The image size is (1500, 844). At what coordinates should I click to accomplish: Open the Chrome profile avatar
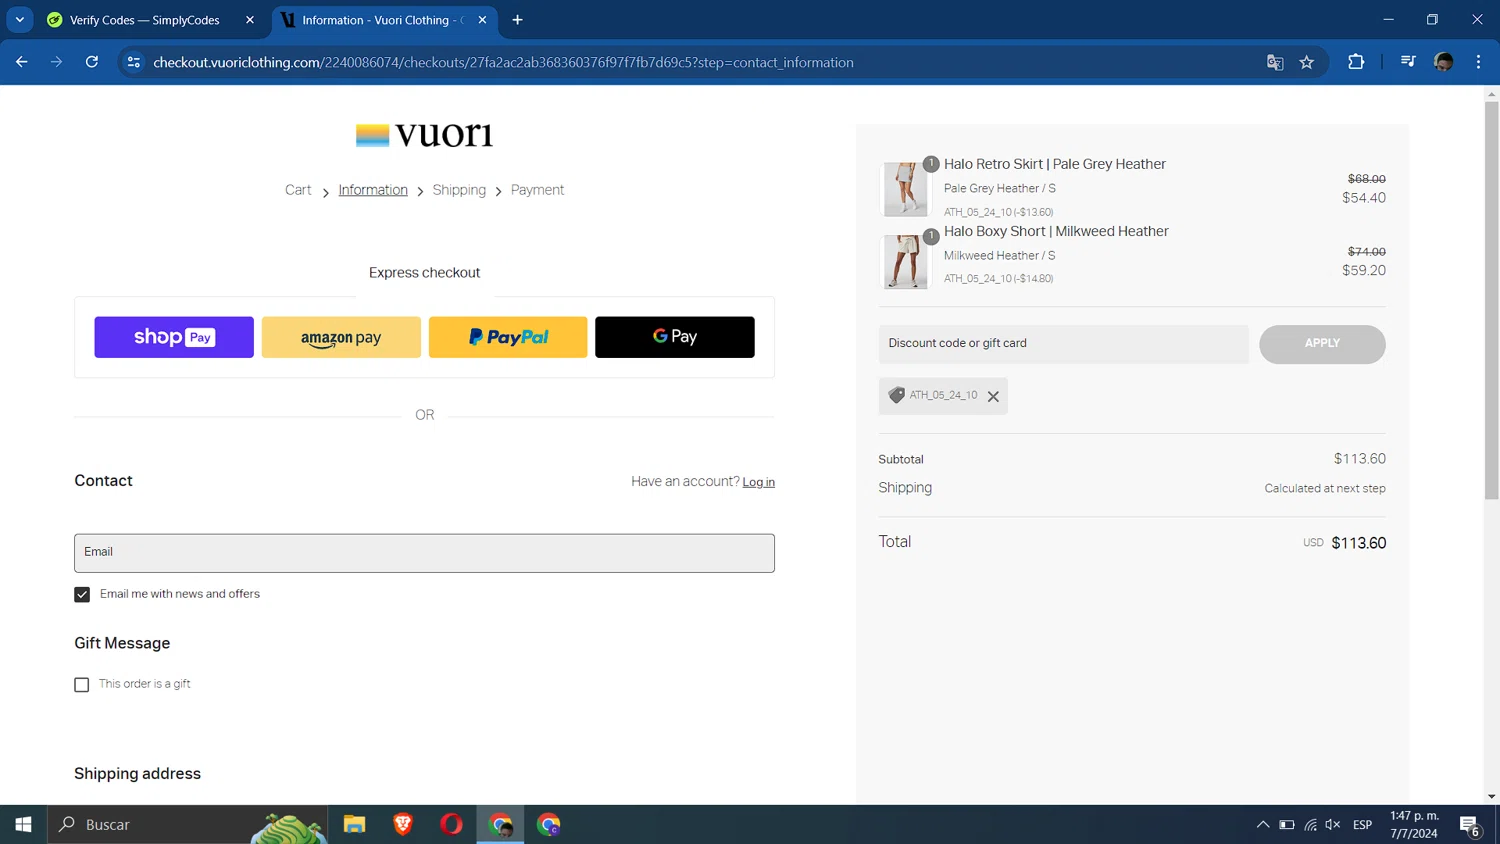tap(1443, 62)
